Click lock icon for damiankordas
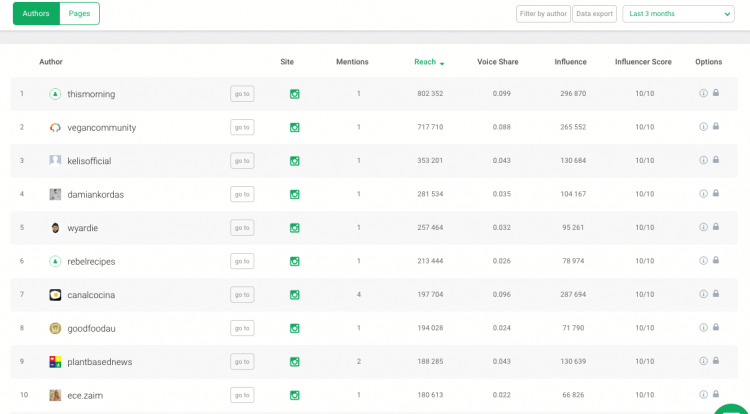Screen dimensions: 750x414 [x=716, y=193]
